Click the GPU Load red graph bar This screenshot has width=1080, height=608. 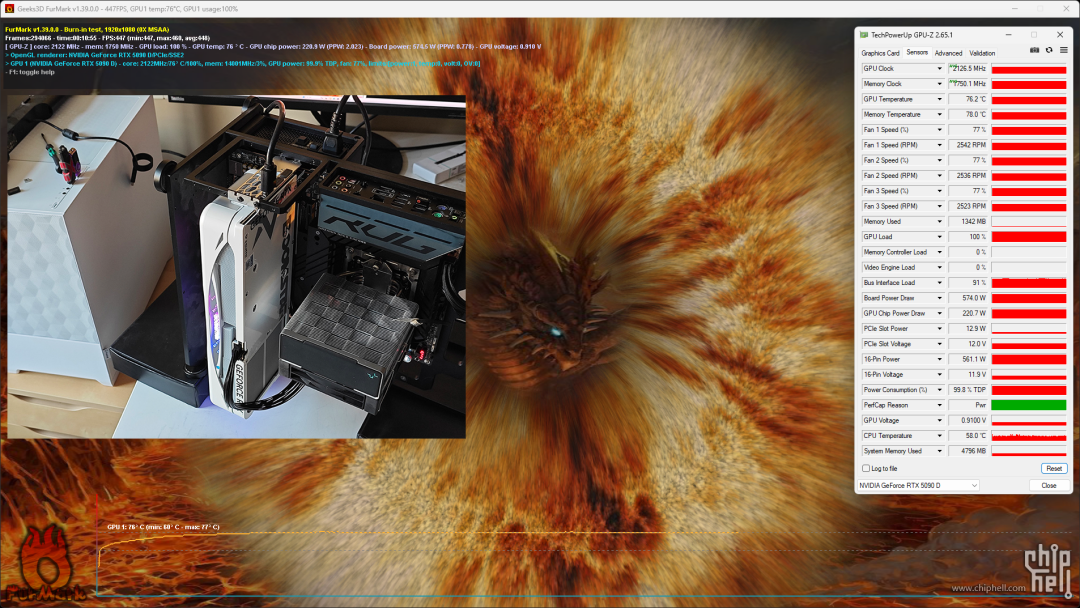[x=1029, y=237]
